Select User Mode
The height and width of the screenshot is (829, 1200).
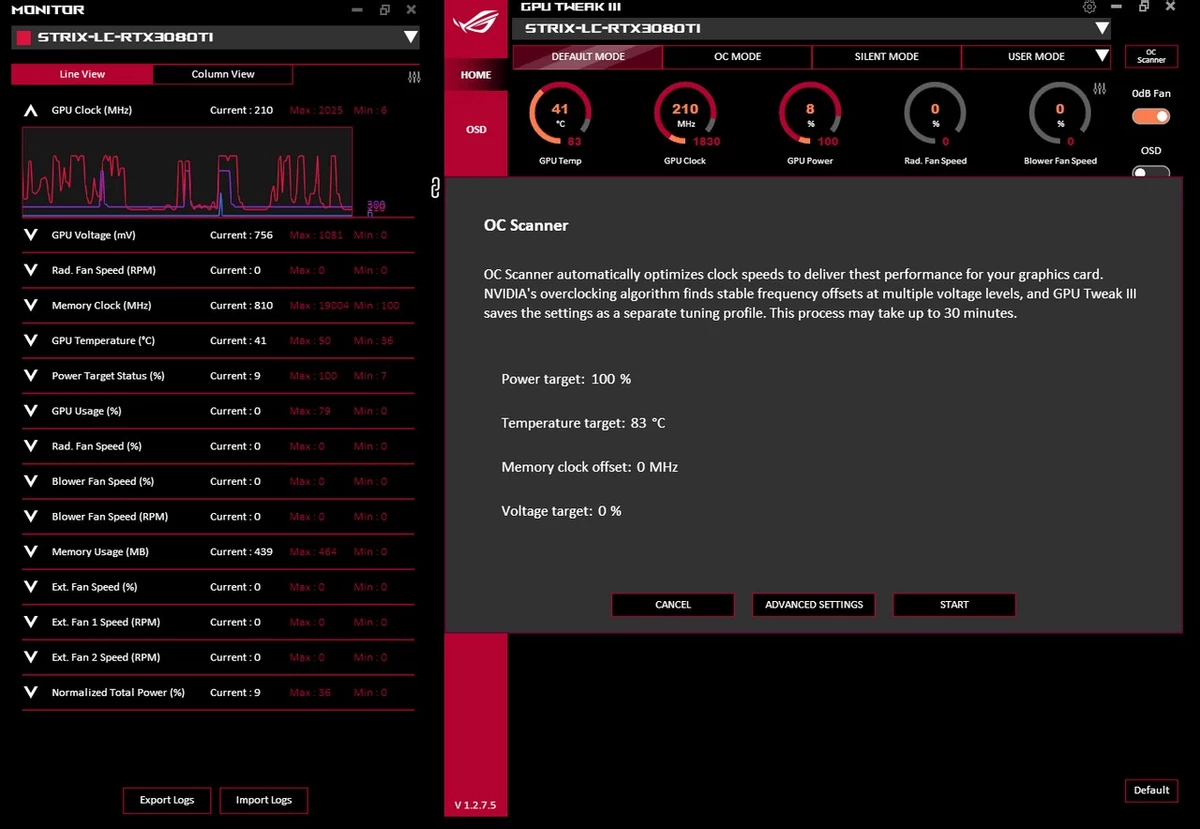click(x=1036, y=57)
